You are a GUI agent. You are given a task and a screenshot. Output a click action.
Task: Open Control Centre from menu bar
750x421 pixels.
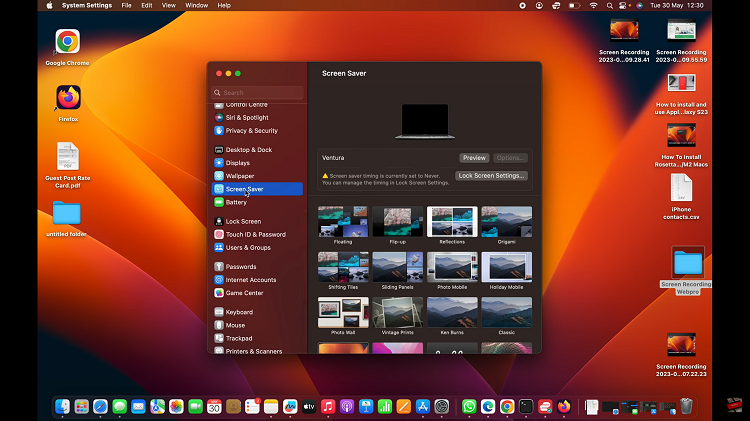coord(623,5)
